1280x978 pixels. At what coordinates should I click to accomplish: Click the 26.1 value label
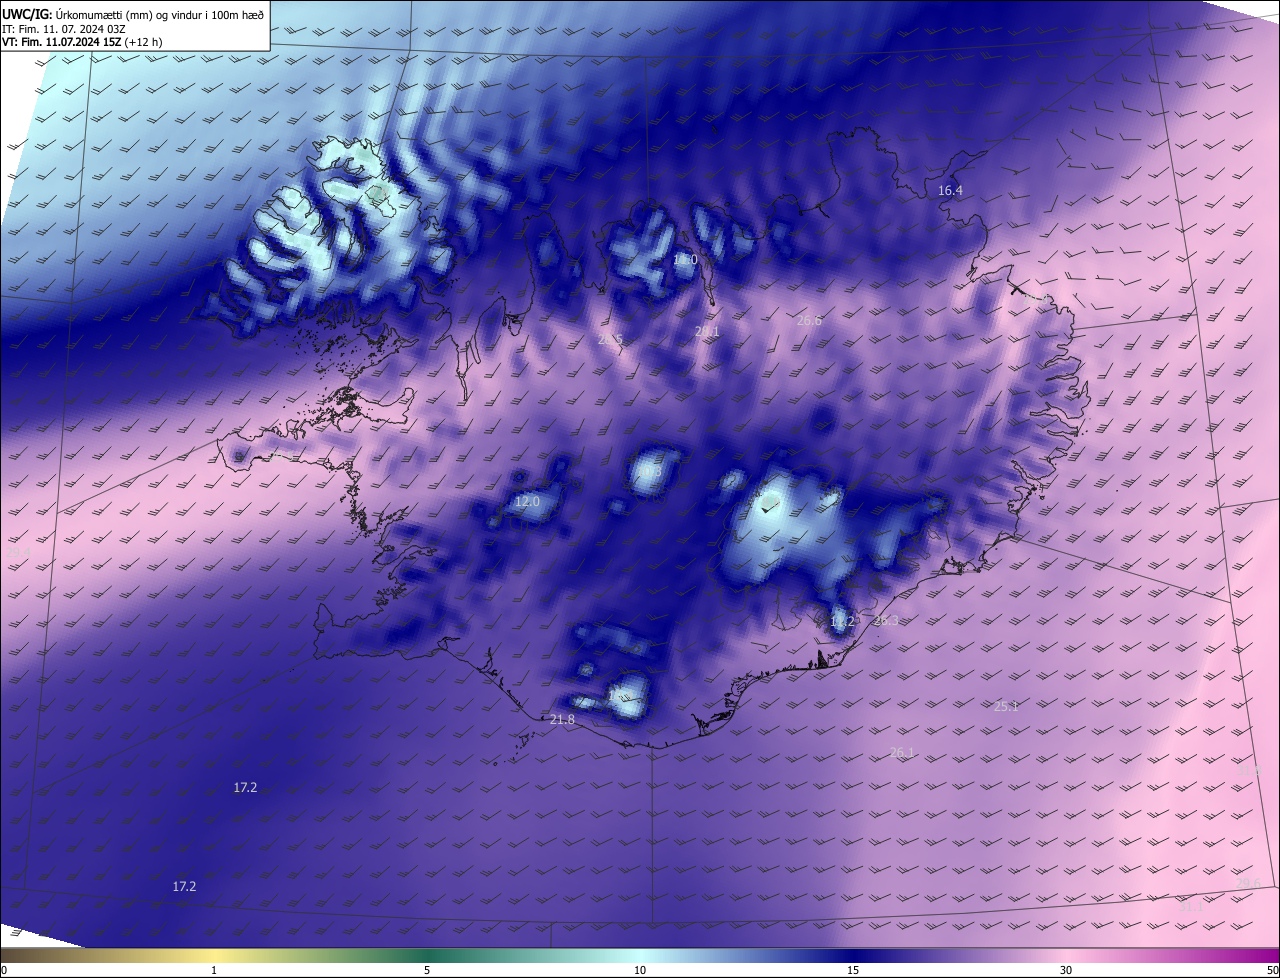[x=902, y=752]
